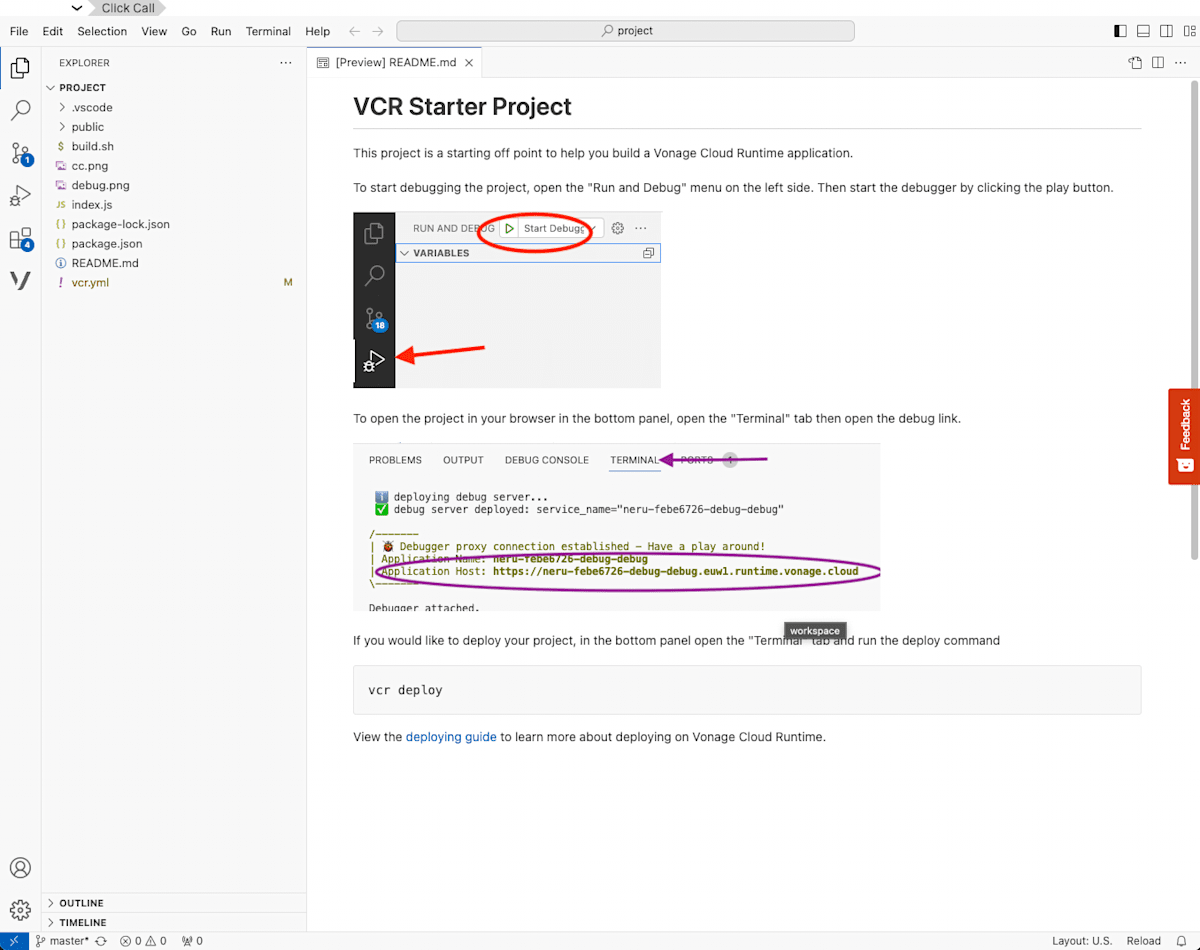The width and height of the screenshot is (1200, 950).
Task: Open the Manage gear icon
Action: (20, 910)
